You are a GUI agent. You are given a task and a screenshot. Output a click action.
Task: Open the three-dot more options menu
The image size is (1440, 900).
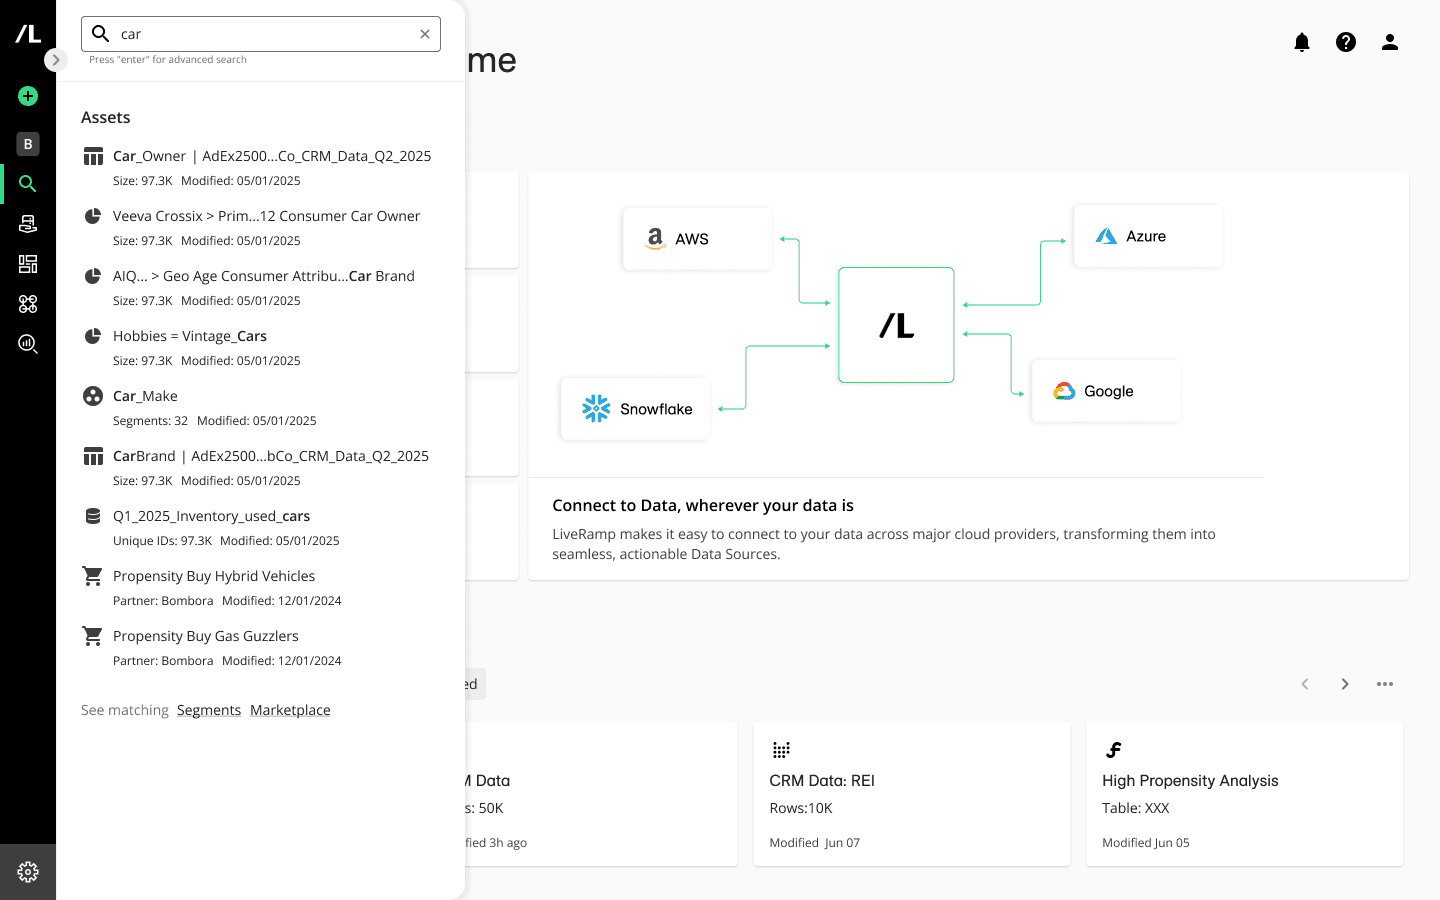point(1385,684)
